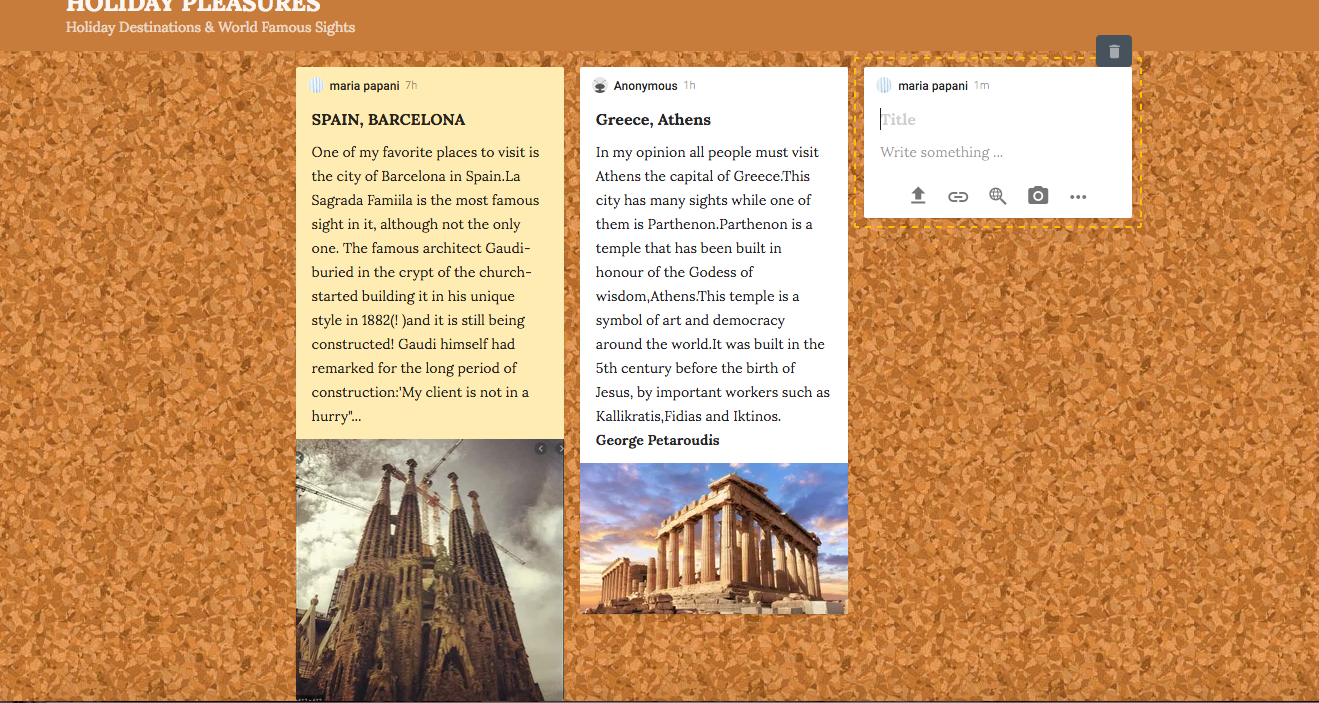Click the 'George Petaroudis' signature text

pos(657,441)
